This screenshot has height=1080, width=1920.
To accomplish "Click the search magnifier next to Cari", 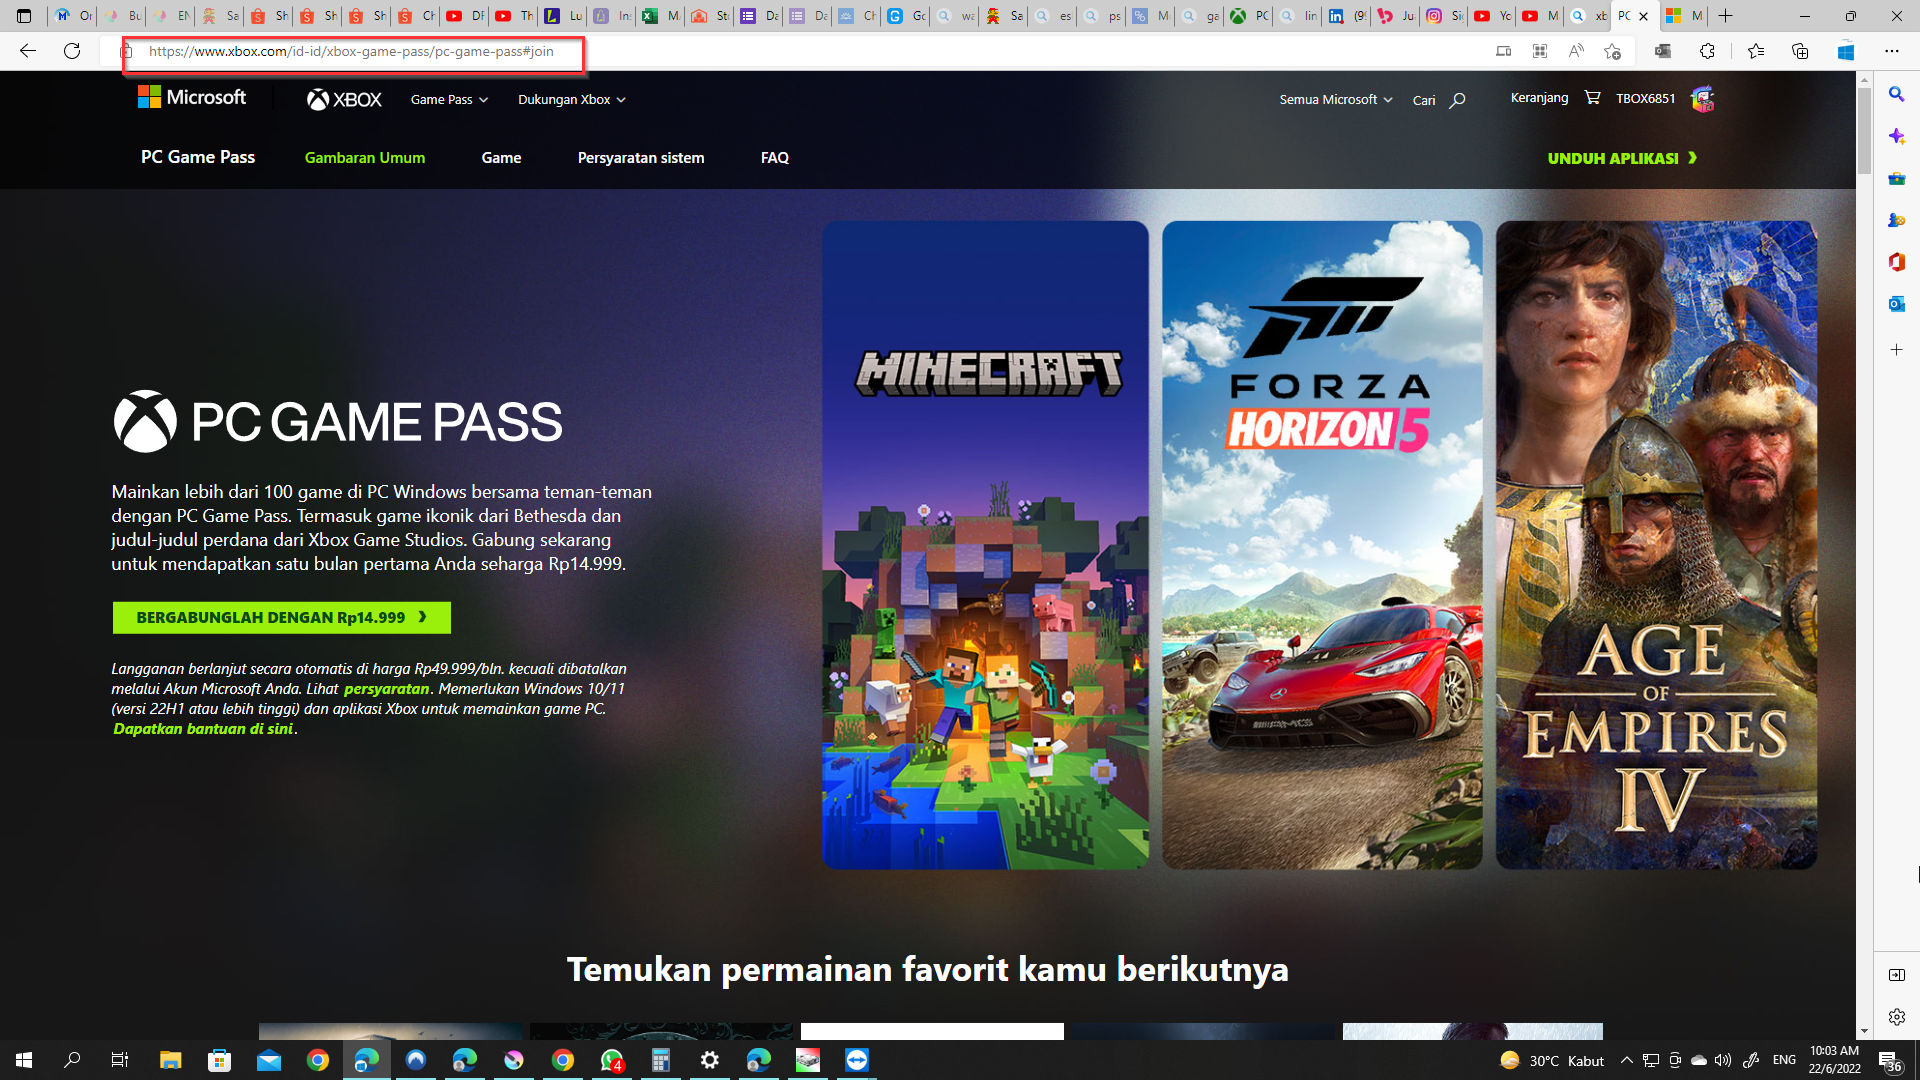I will coord(1457,100).
